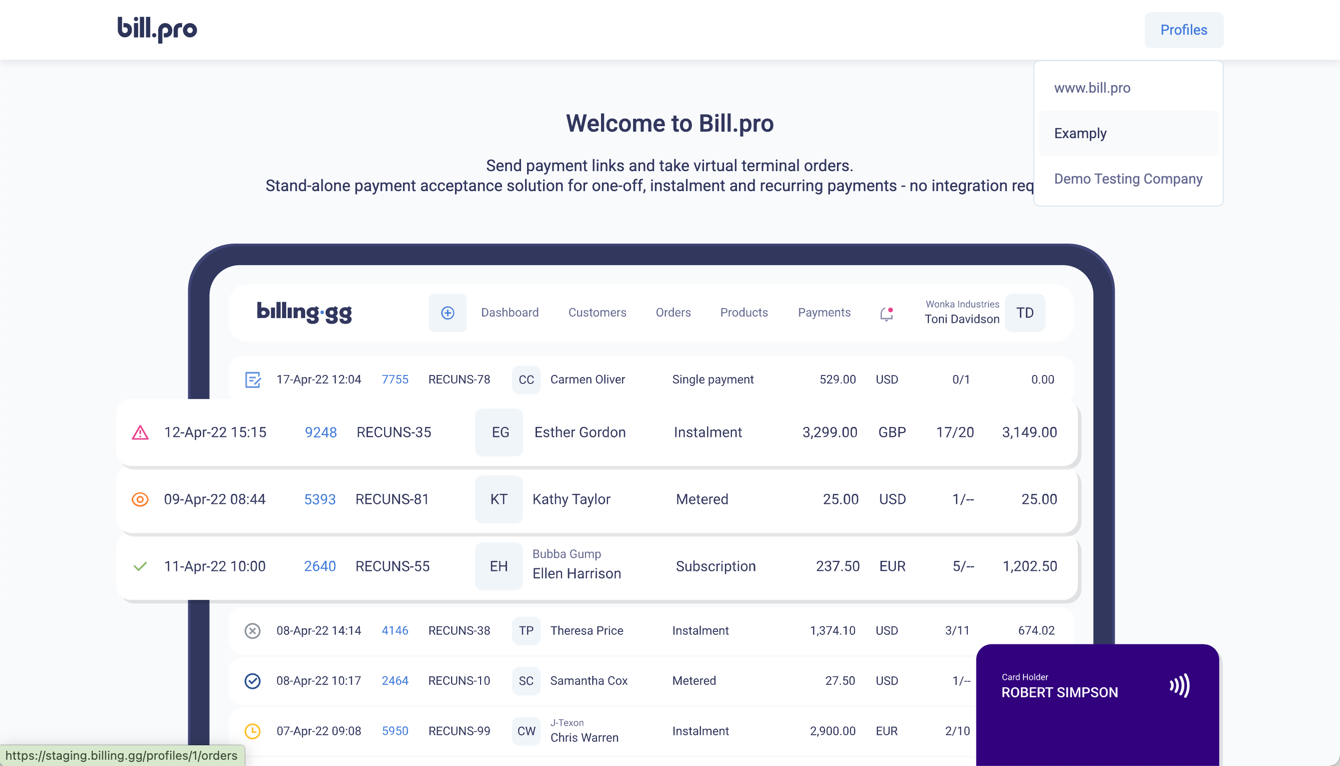
Task: Click circled check icon on RECUNS-10 row
Action: click(253, 681)
